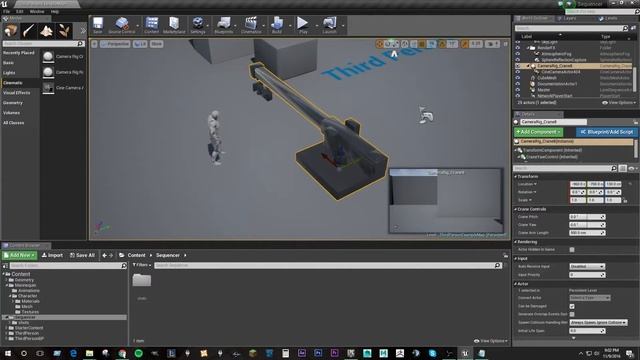
Task: Click the Sequencer folder thumbnail
Action: pos(142,280)
